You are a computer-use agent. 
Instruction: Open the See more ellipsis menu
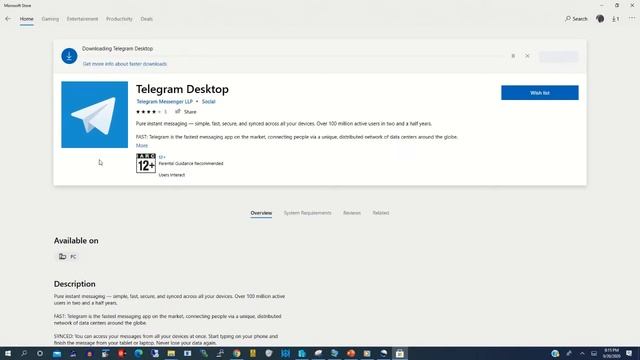[632, 19]
